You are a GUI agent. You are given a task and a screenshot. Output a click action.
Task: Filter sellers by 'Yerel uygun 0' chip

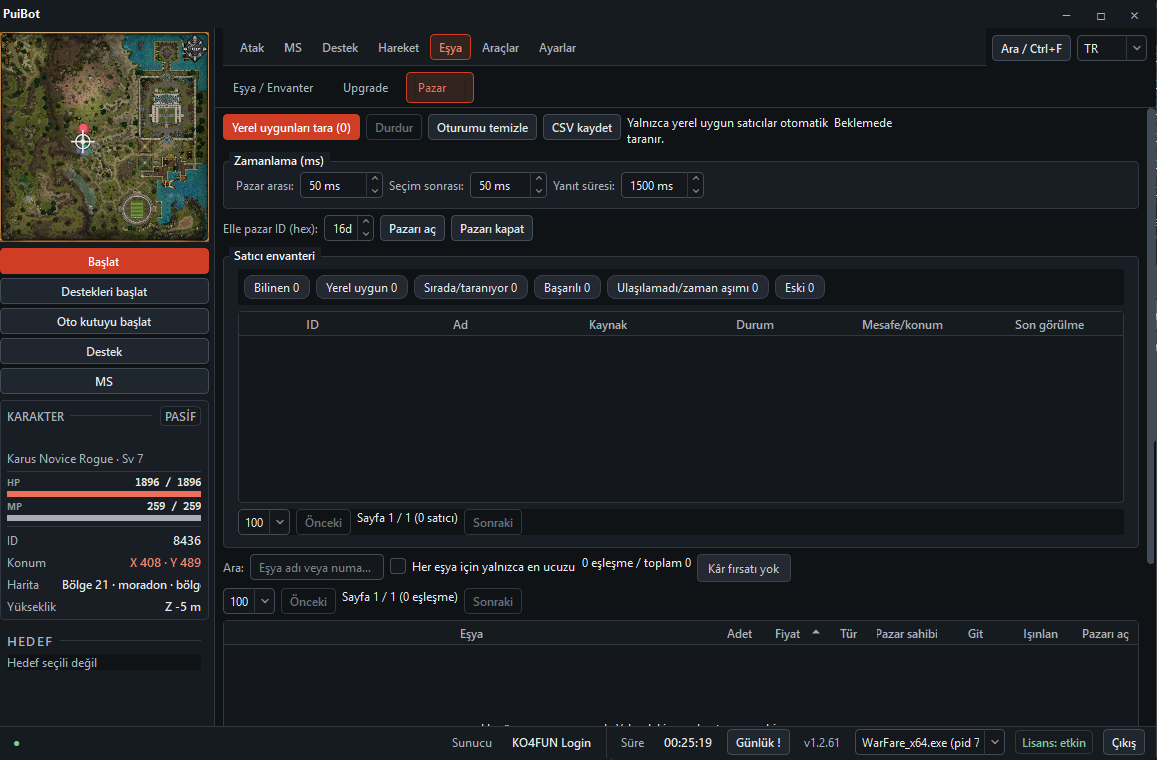click(362, 288)
